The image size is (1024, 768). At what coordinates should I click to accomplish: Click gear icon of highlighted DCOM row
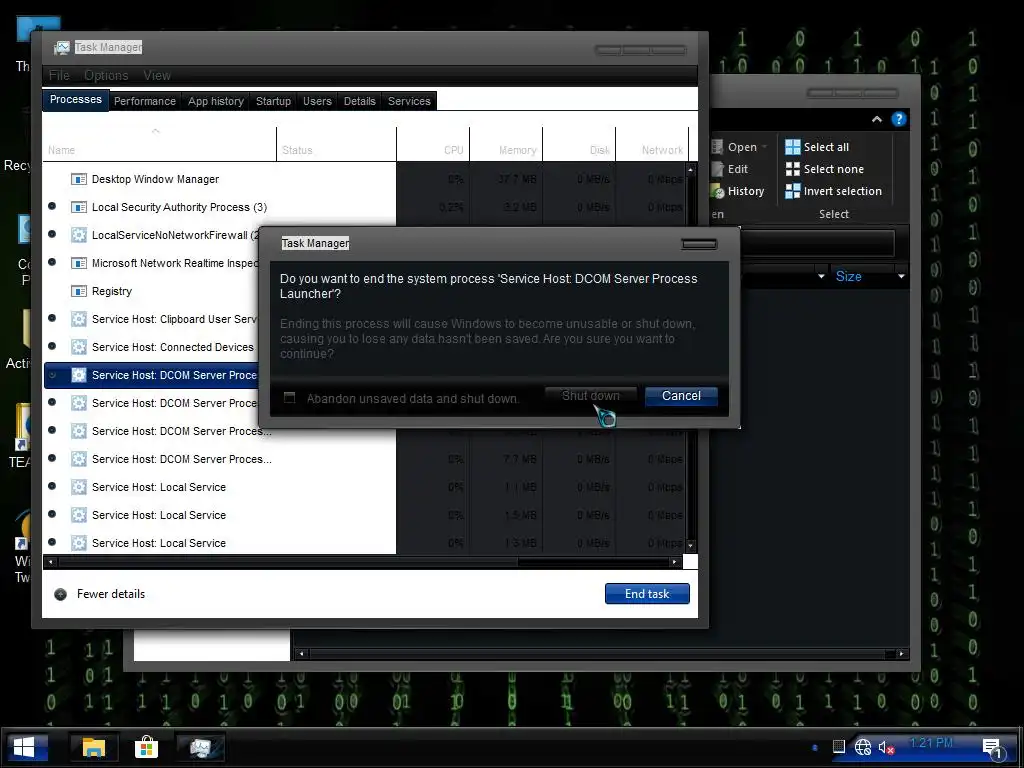pyautogui.click(x=78, y=376)
